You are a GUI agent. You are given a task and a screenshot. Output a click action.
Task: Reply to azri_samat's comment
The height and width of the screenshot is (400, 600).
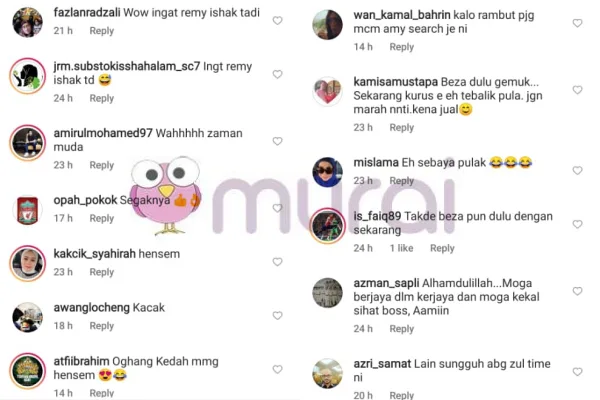pyautogui.click(x=402, y=395)
